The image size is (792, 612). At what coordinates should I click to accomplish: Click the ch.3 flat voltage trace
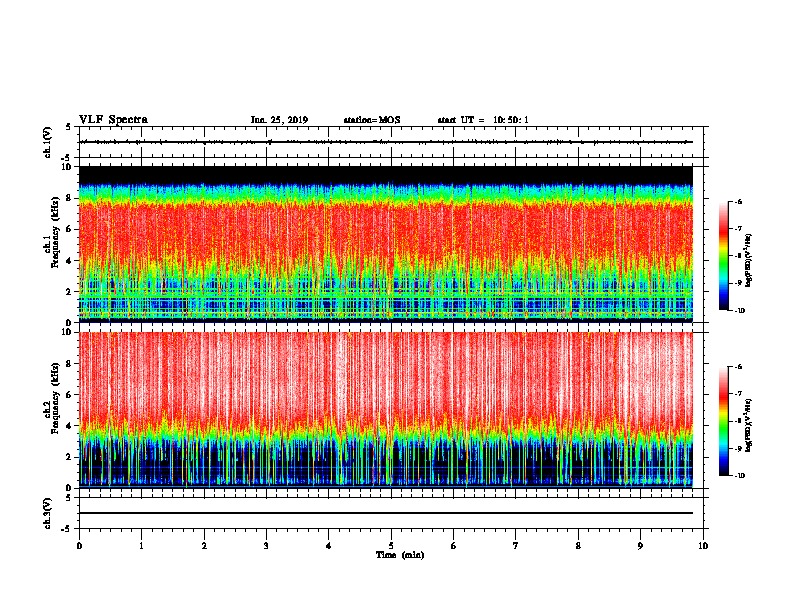386,513
